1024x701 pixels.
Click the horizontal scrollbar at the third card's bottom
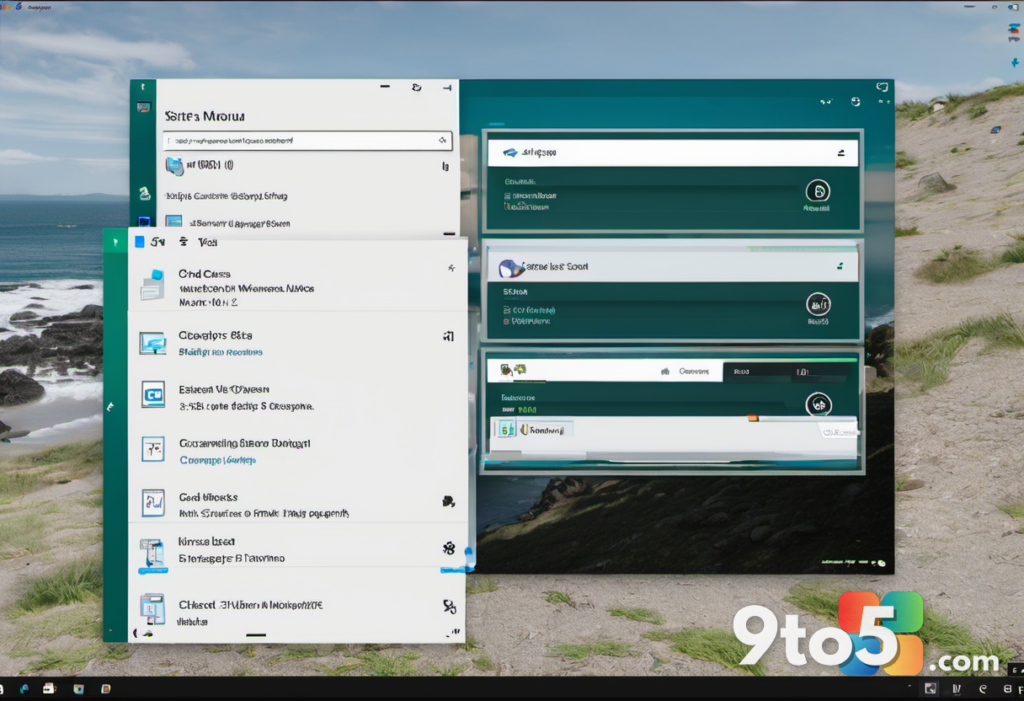coord(673,456)
